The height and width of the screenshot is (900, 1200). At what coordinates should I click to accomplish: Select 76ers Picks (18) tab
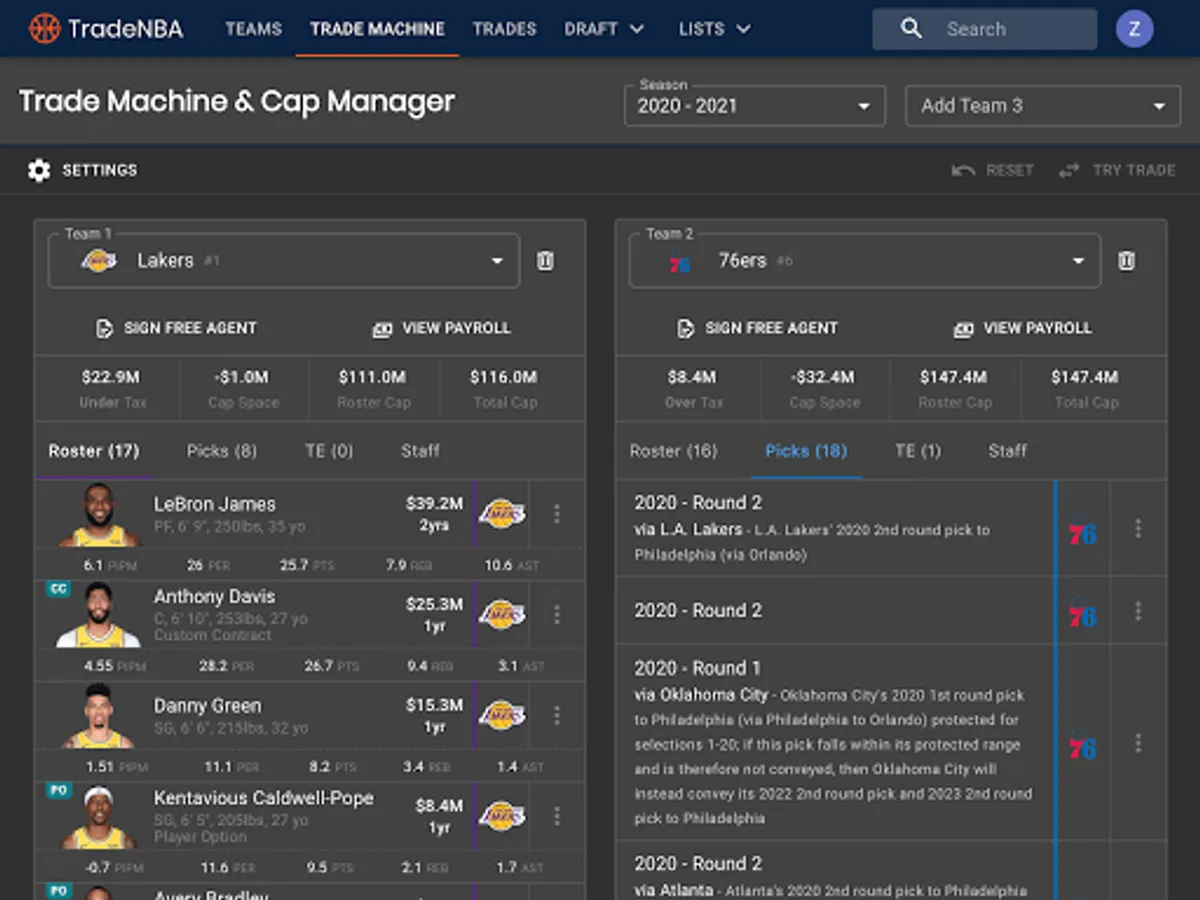[806, 451]
